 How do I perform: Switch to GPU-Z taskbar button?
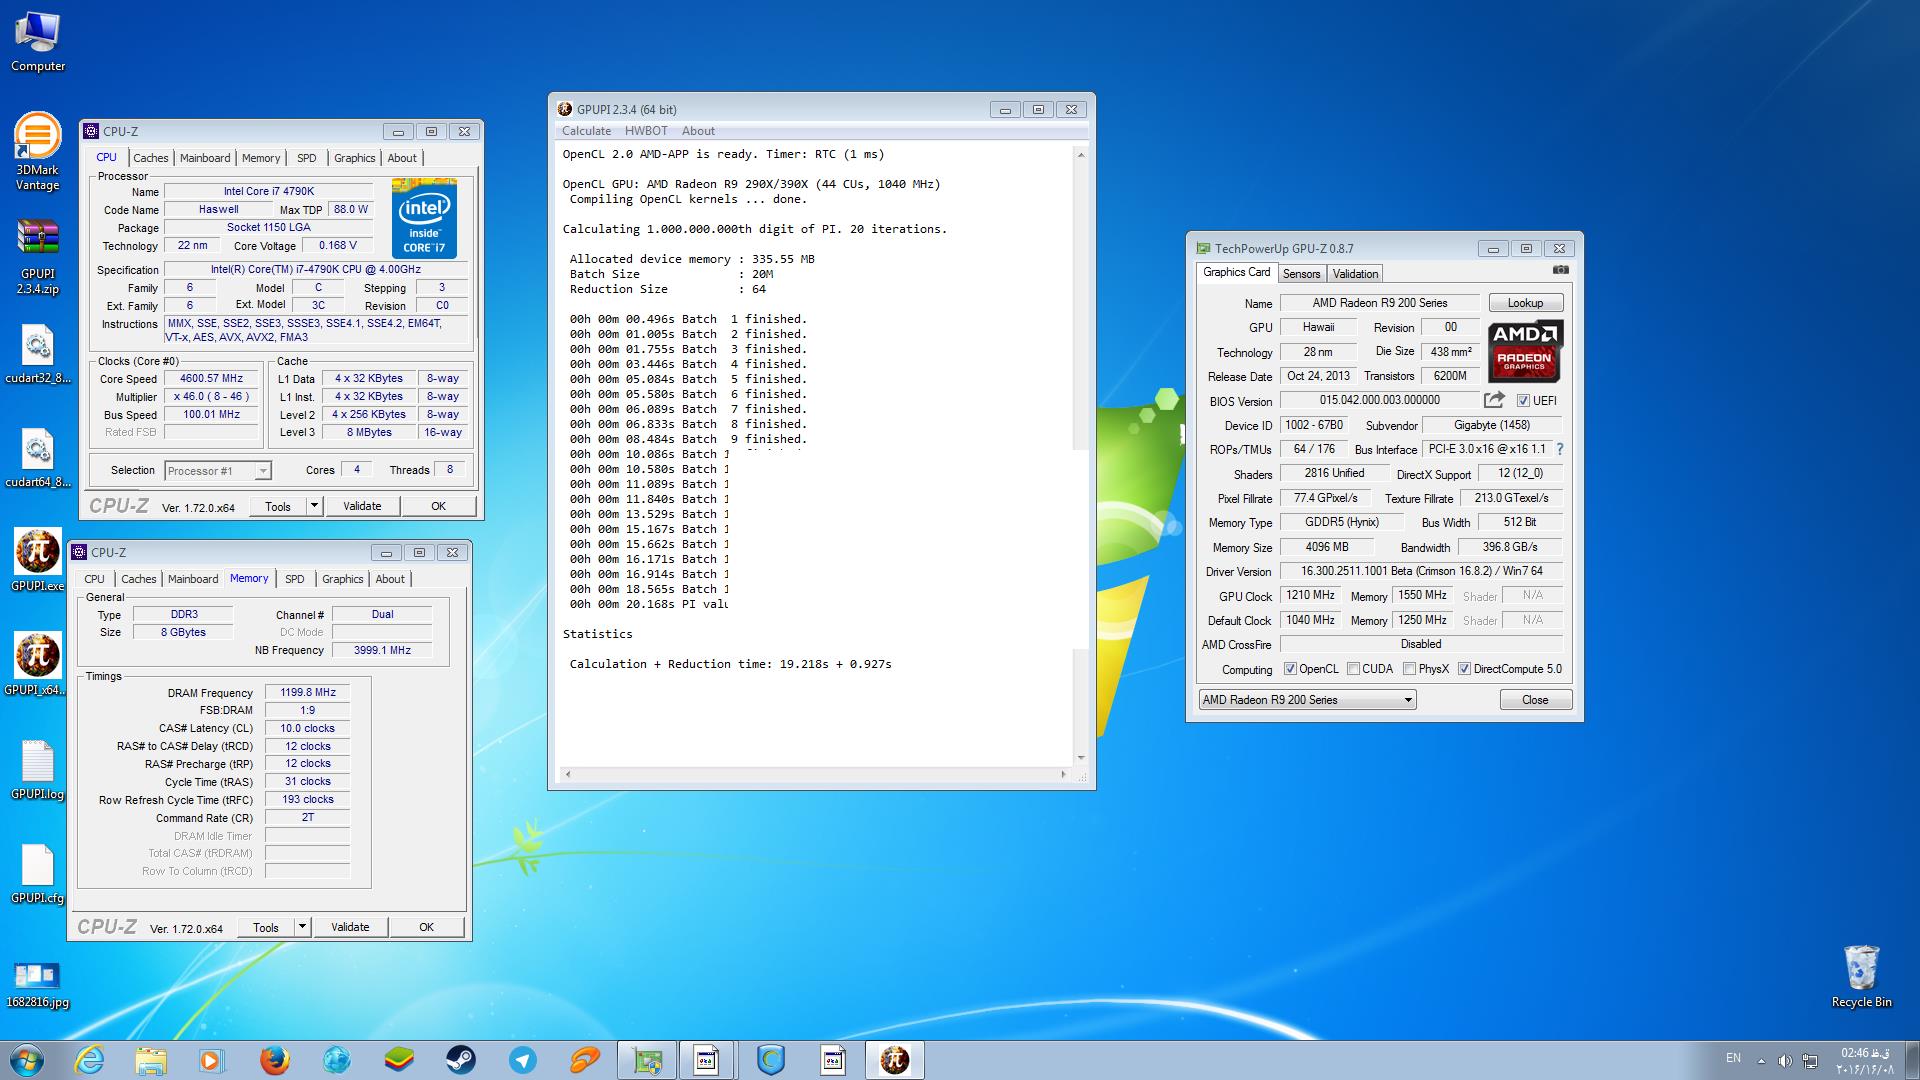pyautogui.click(x=647, y=1060)
